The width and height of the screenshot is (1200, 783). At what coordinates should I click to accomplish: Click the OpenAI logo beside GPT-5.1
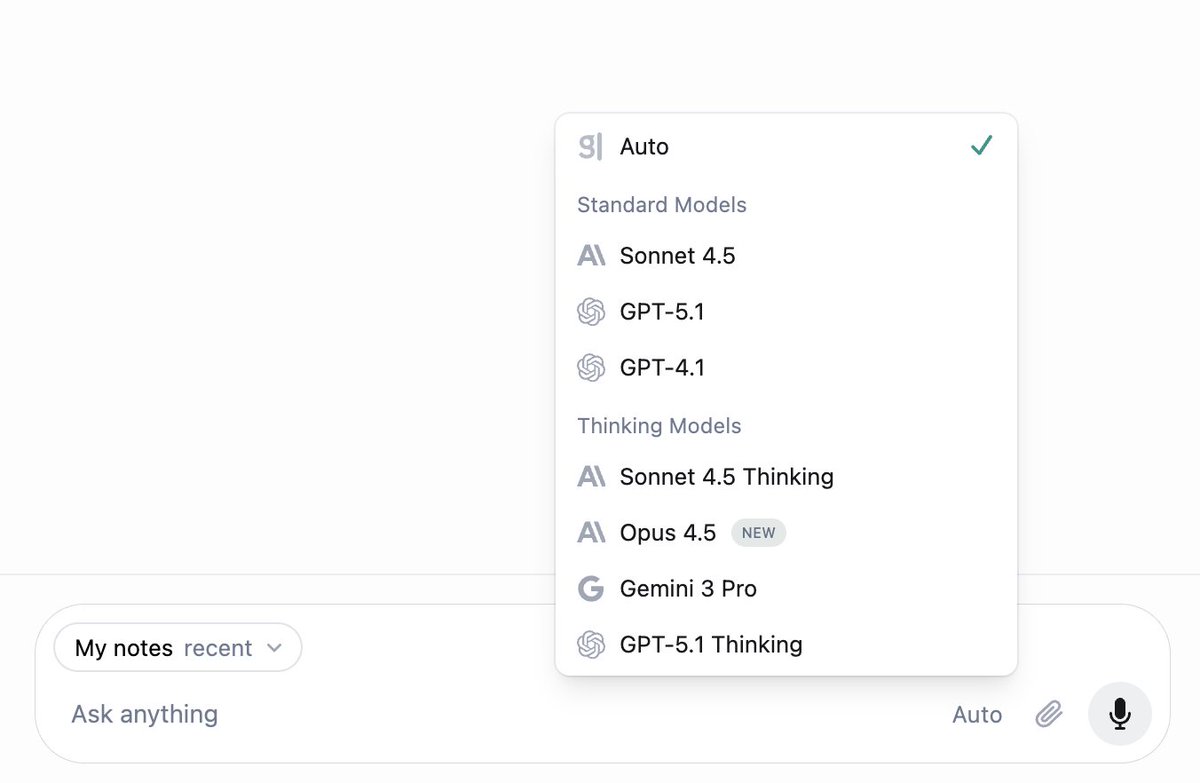[591, 312]
